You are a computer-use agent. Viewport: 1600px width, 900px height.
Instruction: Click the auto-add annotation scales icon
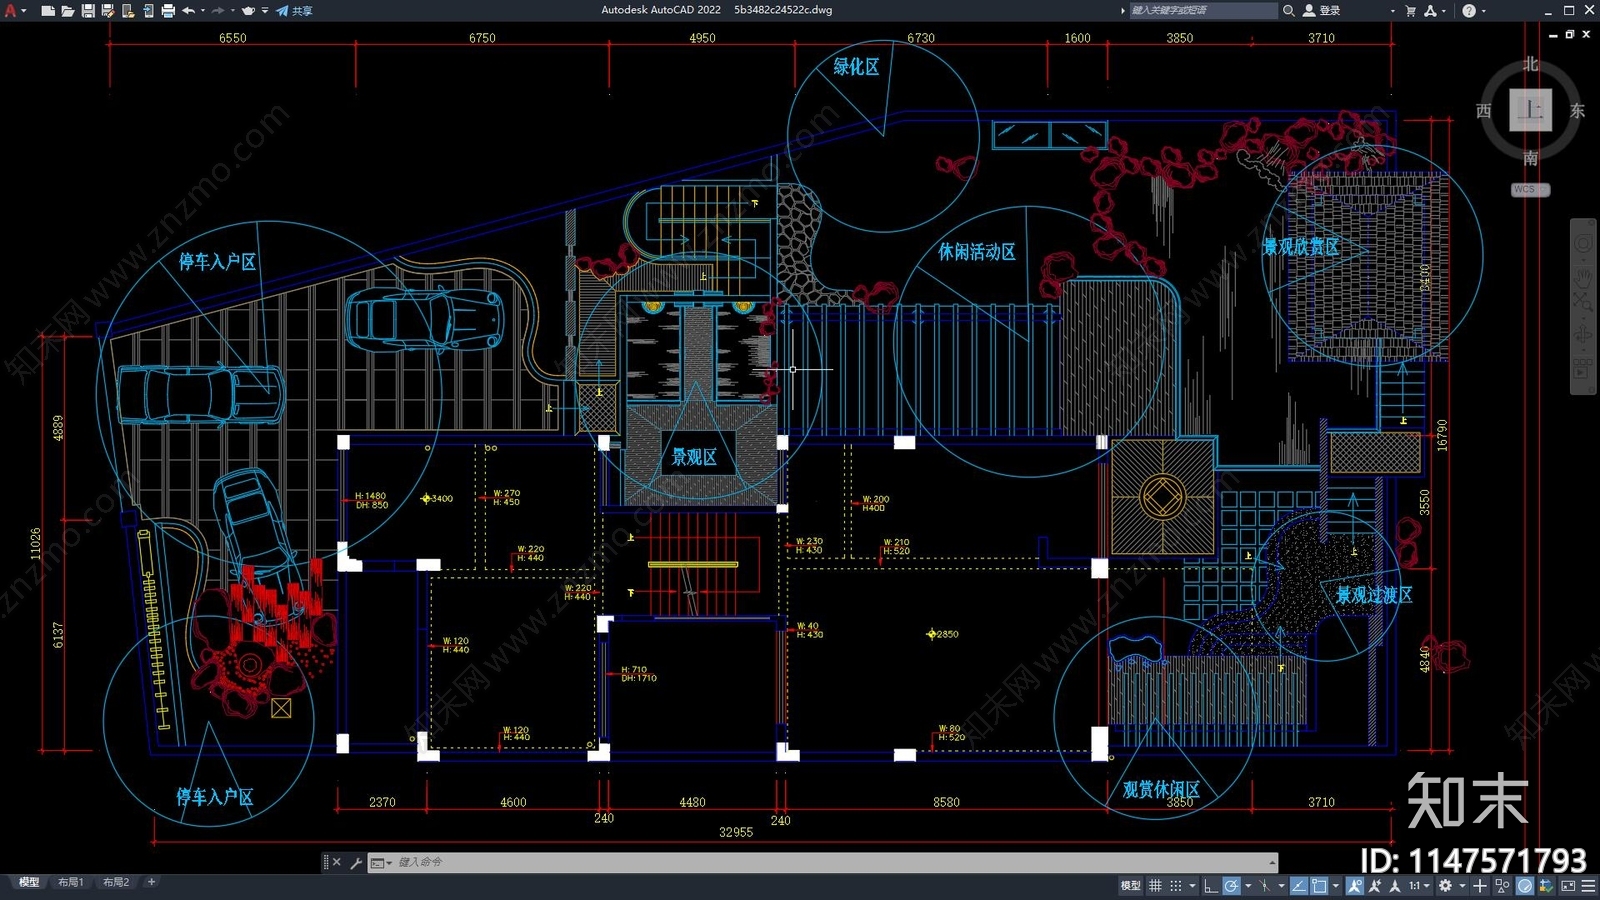[x=1376, y=886]
